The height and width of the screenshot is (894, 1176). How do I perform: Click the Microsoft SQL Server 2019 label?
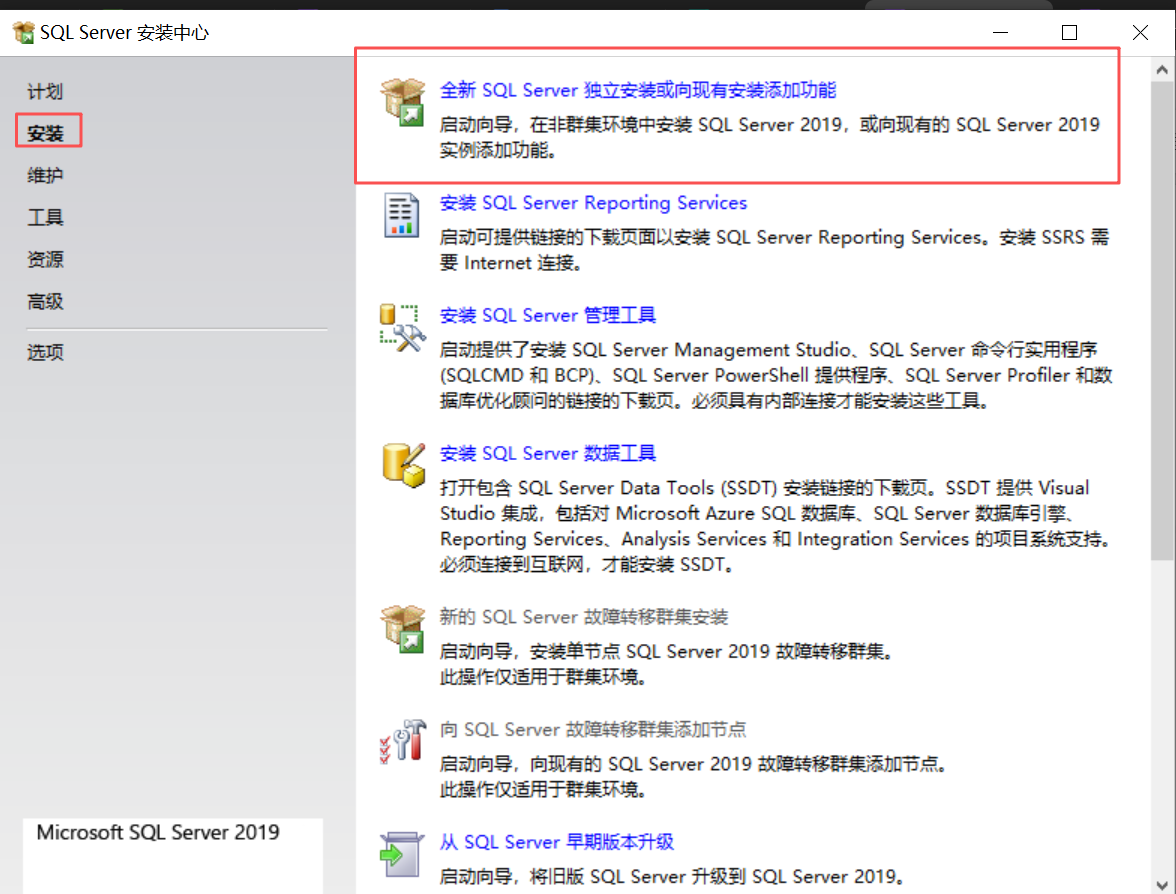coord(158,832)
